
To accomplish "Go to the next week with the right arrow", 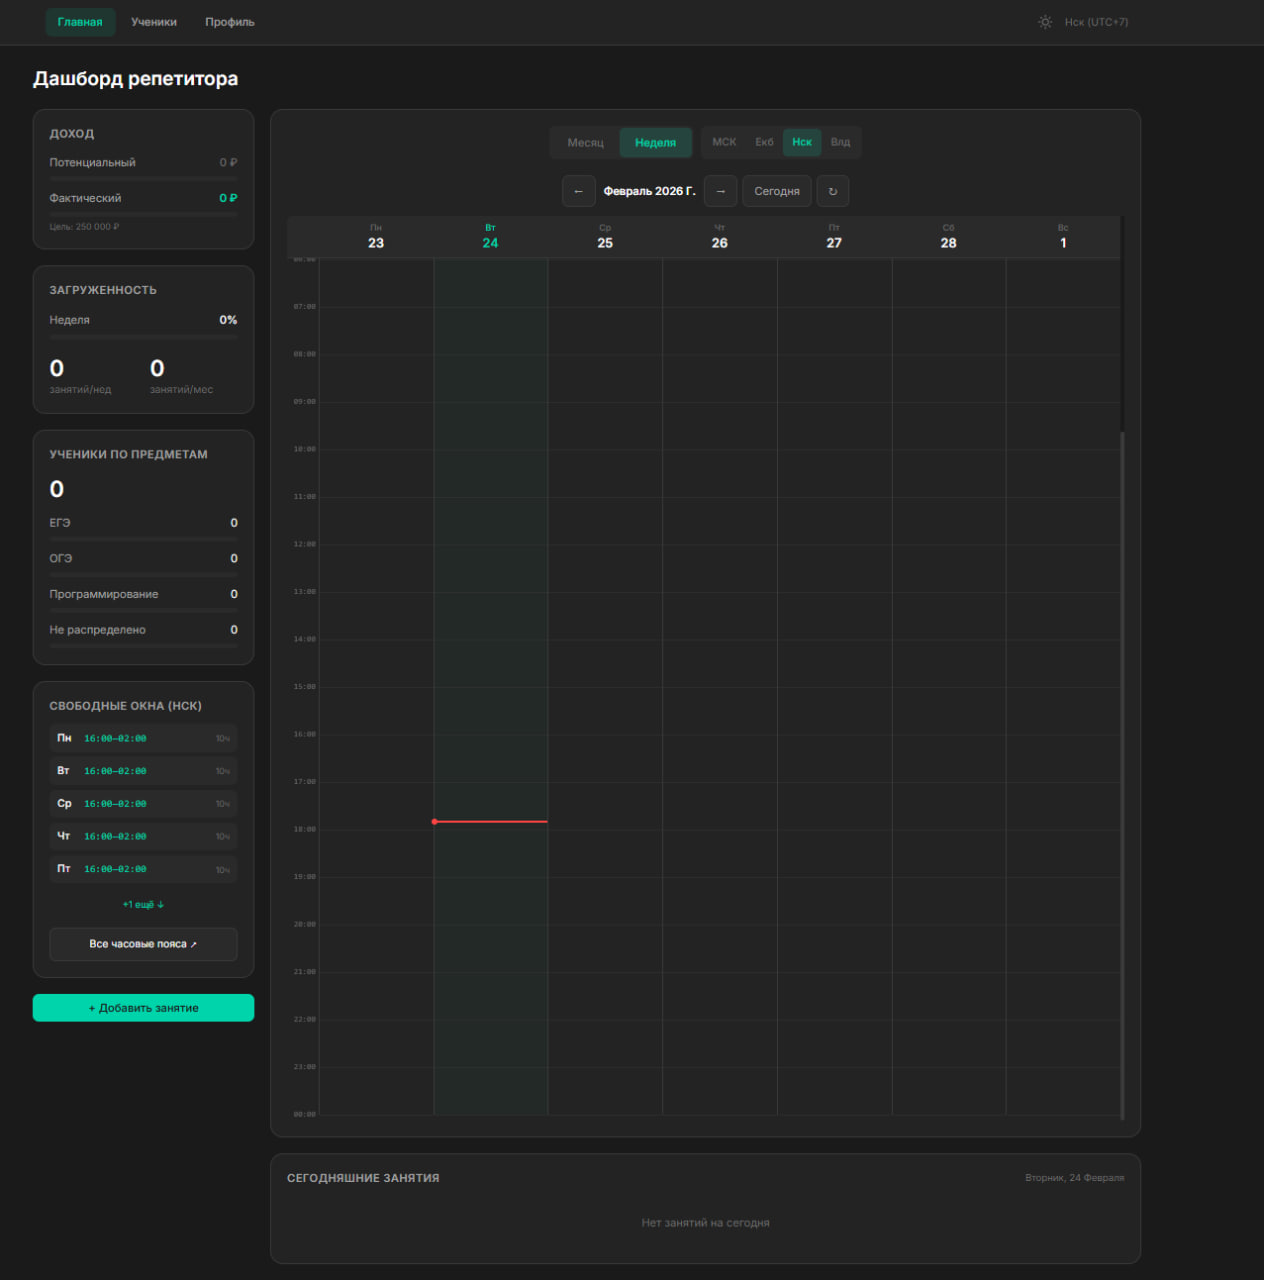I will pos(720,191).
